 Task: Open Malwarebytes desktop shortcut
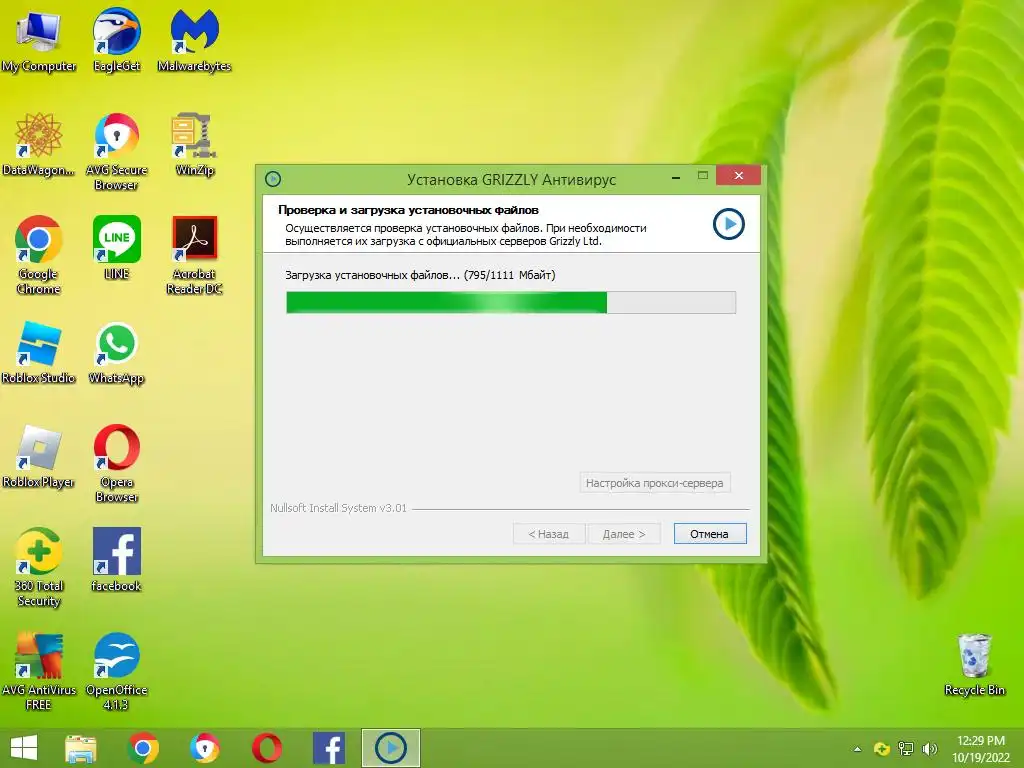194,40
